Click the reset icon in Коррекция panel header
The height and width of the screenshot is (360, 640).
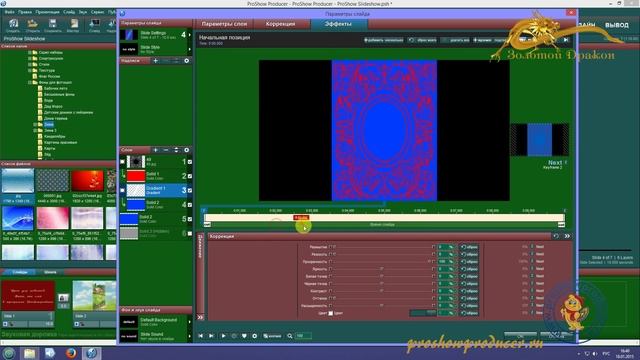click(556, 236)
